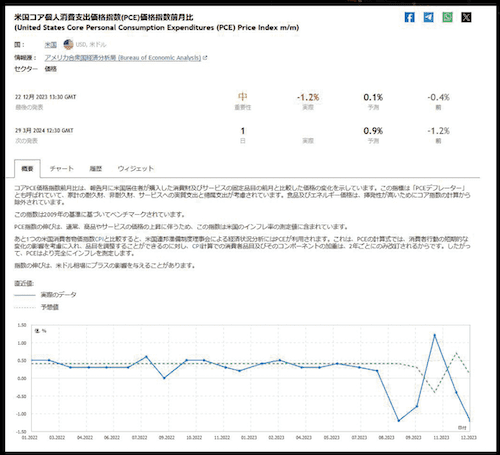Switch to the 履歴 tab
500x455 pixels.
(x=96, y=169)
